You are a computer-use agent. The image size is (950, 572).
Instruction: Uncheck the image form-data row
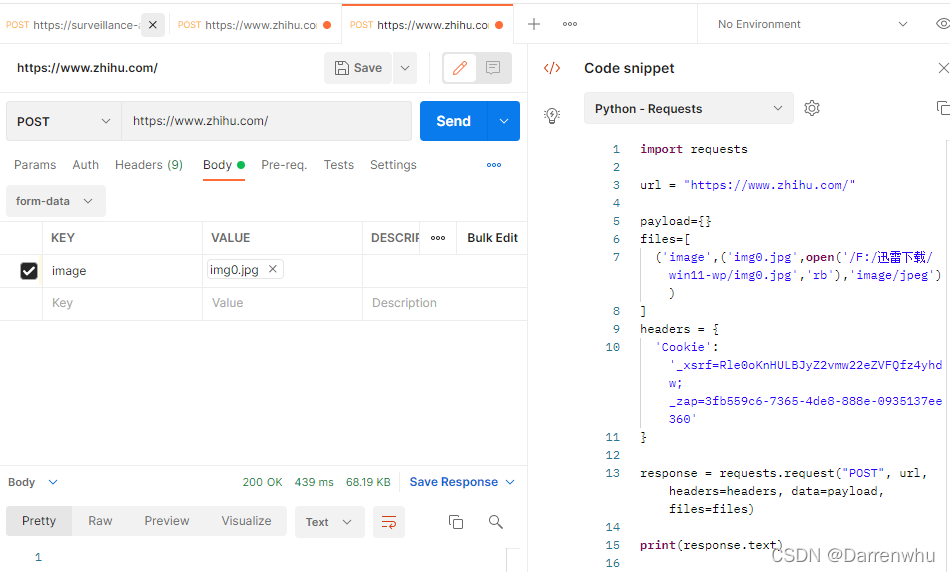click(29, 271)
